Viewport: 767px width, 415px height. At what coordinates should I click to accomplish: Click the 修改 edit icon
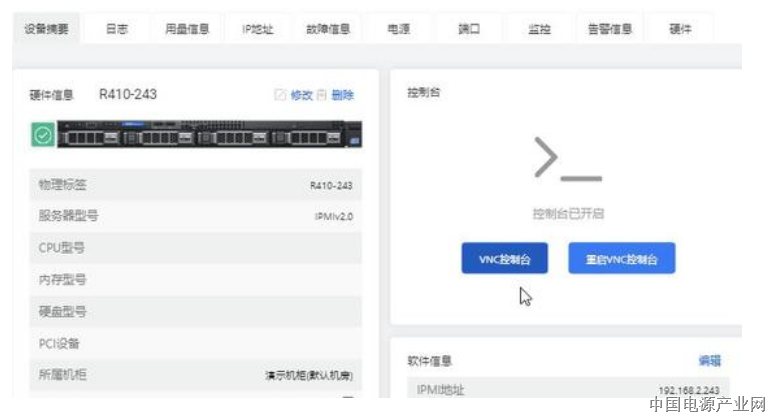point(280,95)
